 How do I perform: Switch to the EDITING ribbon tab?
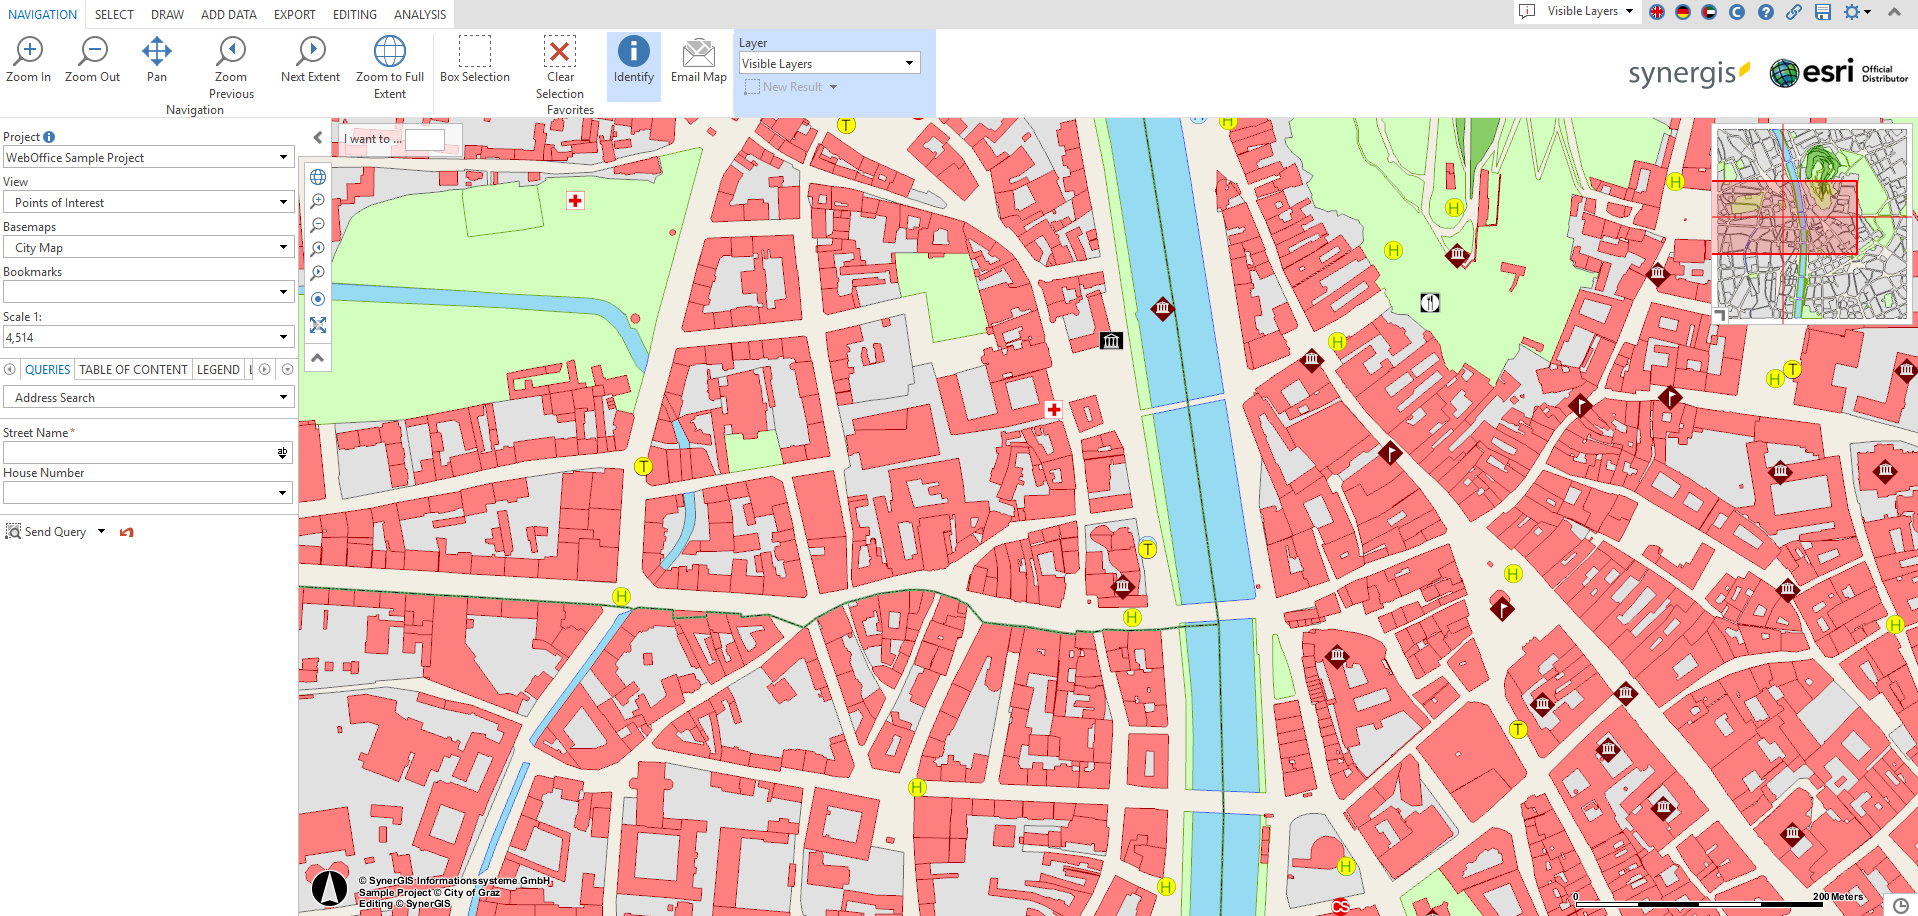354,14
